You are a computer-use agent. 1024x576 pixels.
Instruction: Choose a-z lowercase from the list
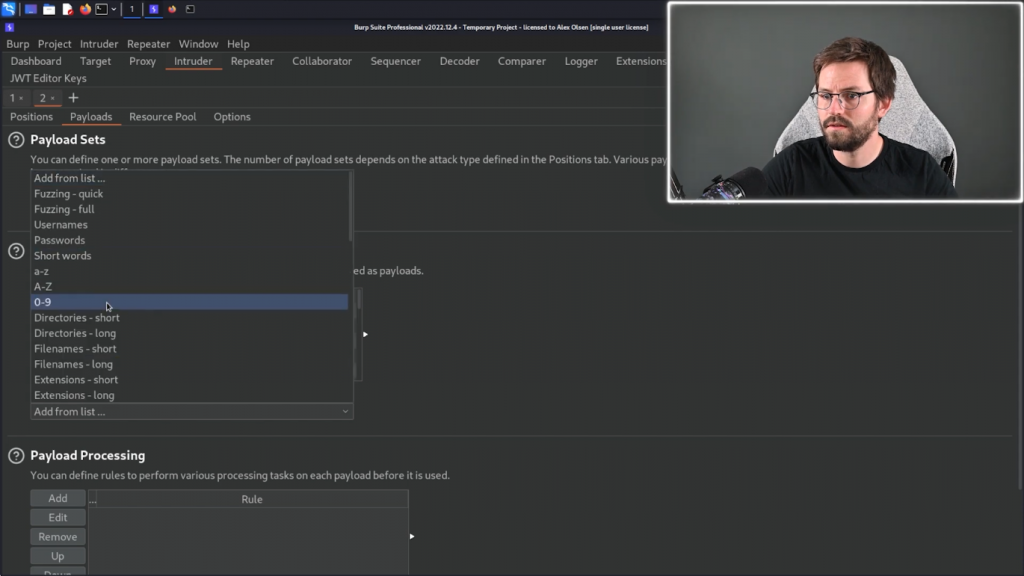pyautogui.click(x=189, y=271)
